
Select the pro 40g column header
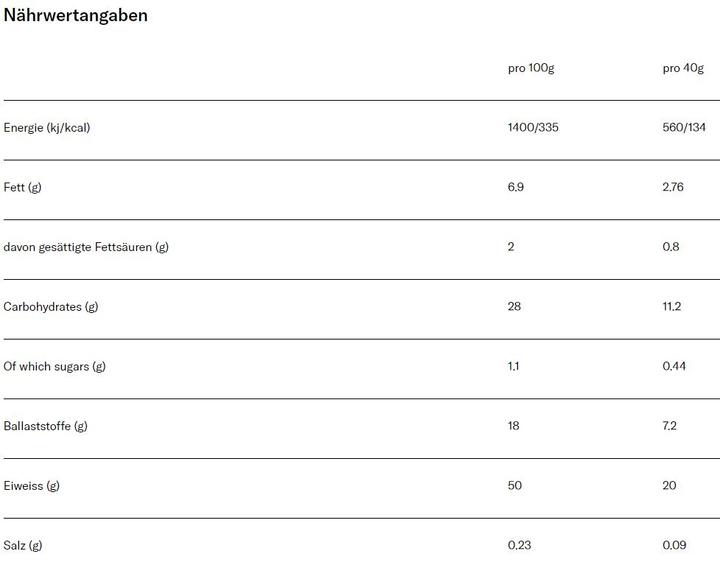pos(683,68)
